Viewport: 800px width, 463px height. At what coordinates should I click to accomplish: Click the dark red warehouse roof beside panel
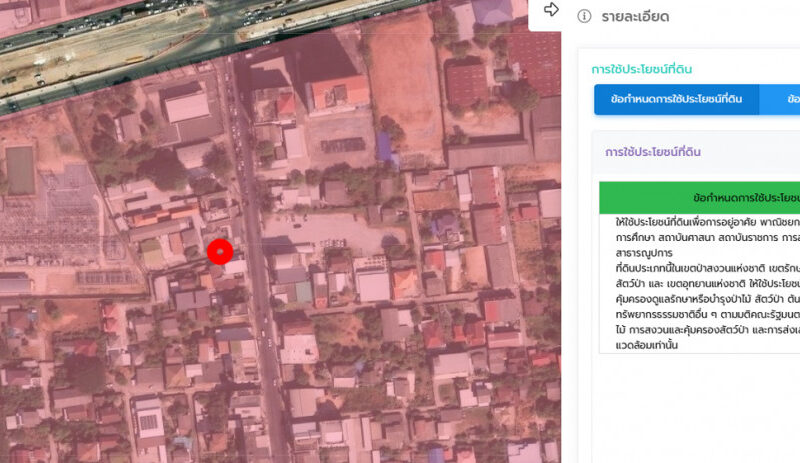pyautogui.click(x=467, y=85)
